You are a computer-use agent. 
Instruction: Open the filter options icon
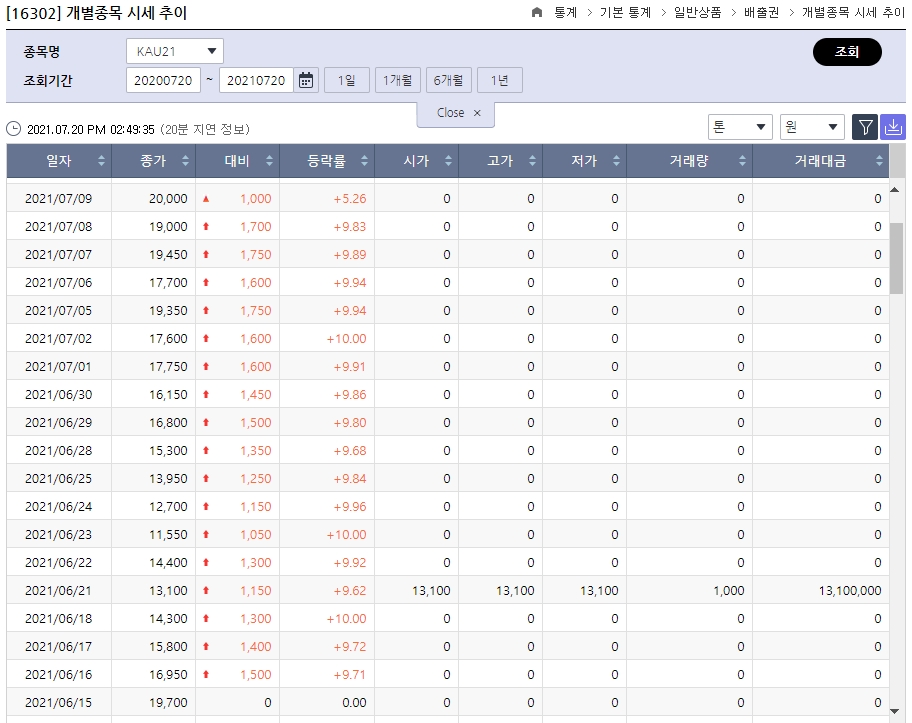[x=865, y=127]
